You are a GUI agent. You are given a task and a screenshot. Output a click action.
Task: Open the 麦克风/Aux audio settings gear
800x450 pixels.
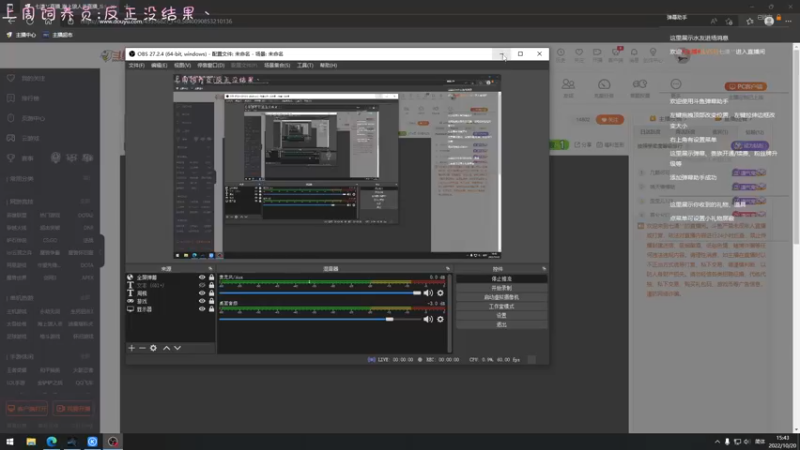[x=440, y=293]
